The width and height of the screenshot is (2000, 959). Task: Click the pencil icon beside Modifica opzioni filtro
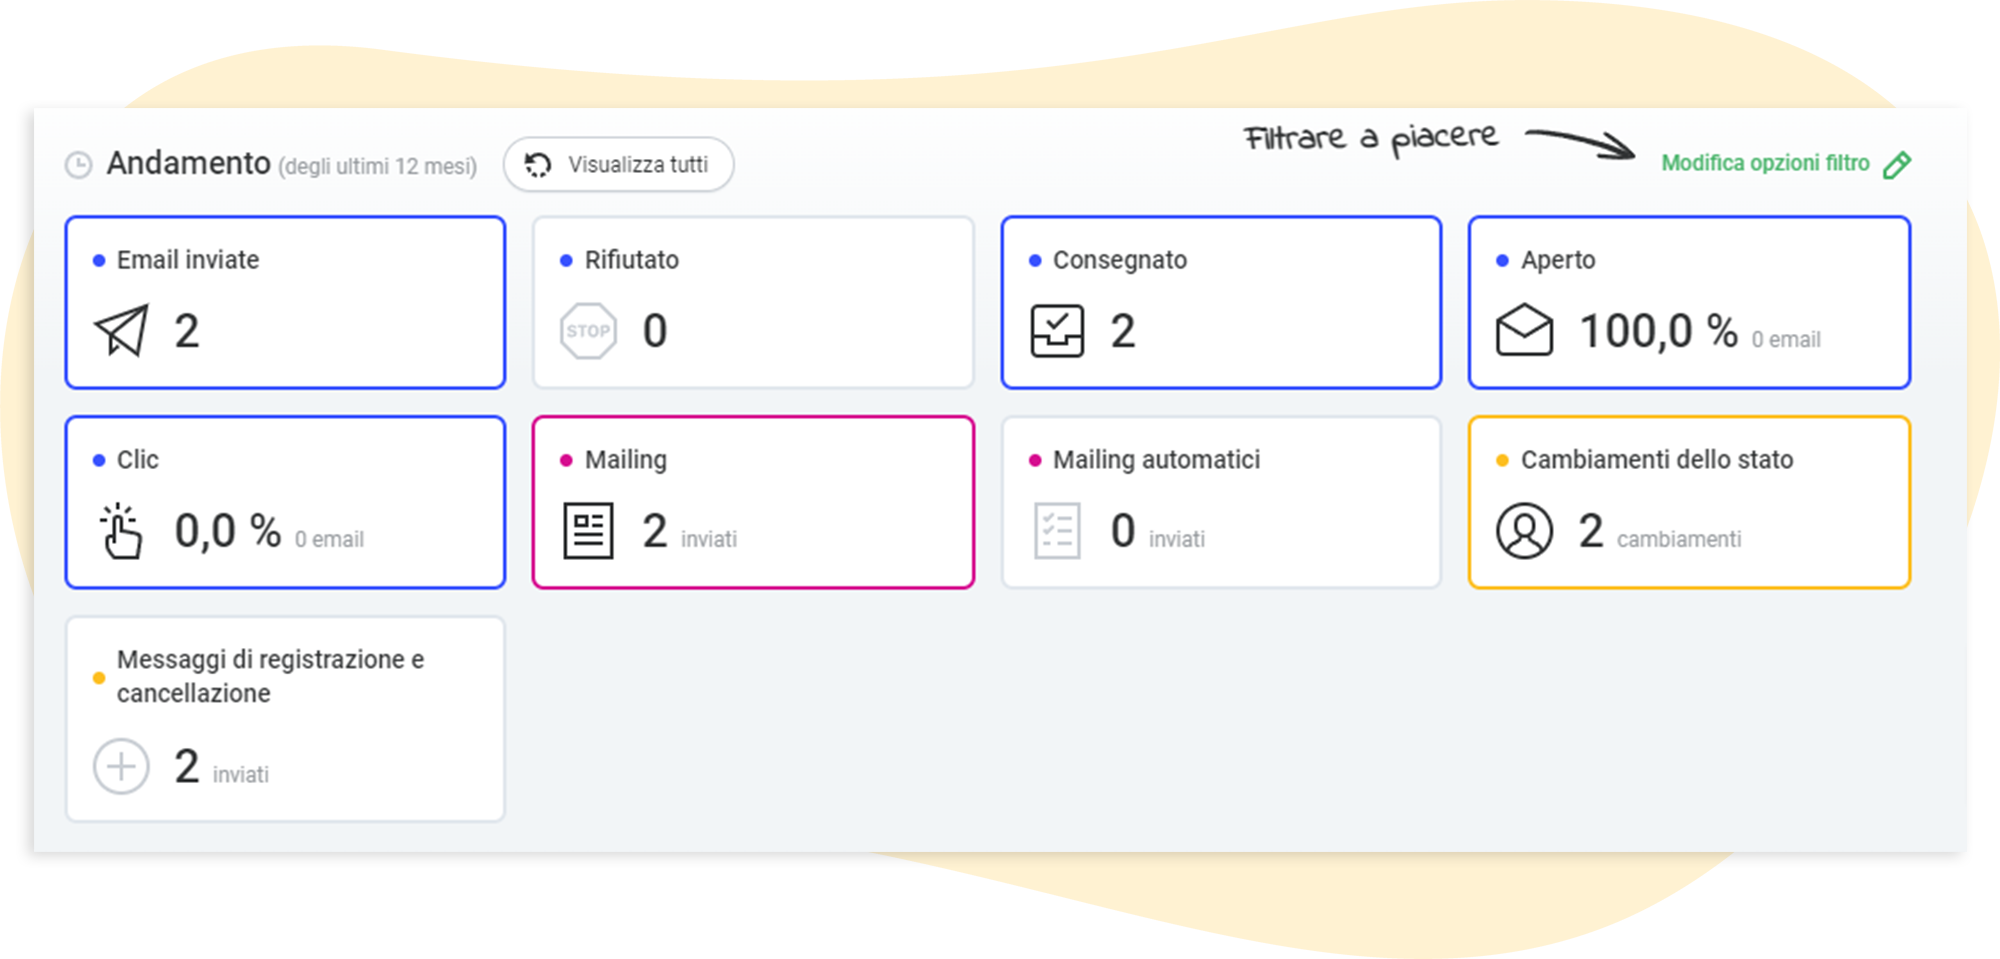click(x=1897, y=165)
